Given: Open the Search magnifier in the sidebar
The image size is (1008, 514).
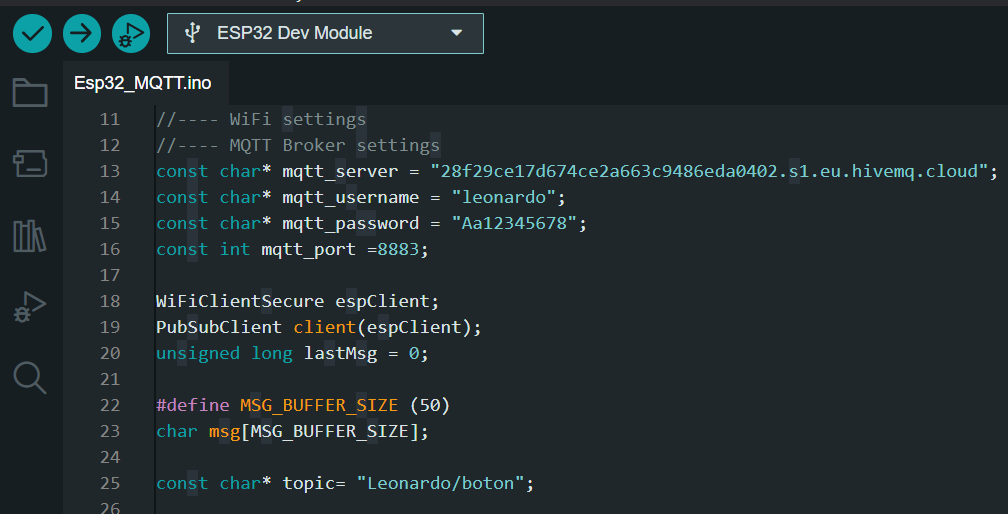Looking at the screenshot, I should pyautogui.click(x=30, y=378).
